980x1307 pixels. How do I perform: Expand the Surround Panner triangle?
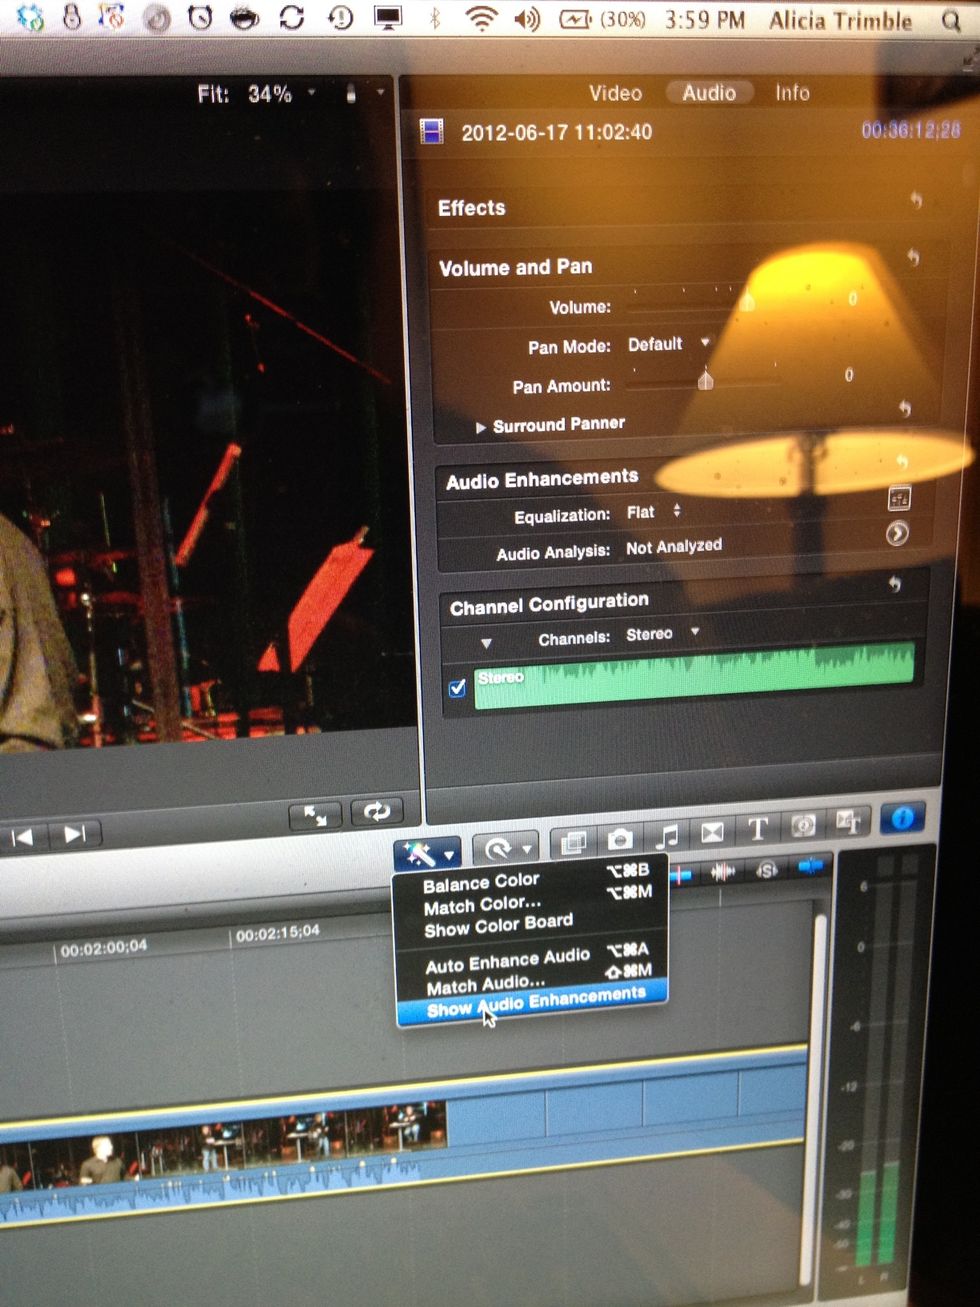tap(481, 427)
